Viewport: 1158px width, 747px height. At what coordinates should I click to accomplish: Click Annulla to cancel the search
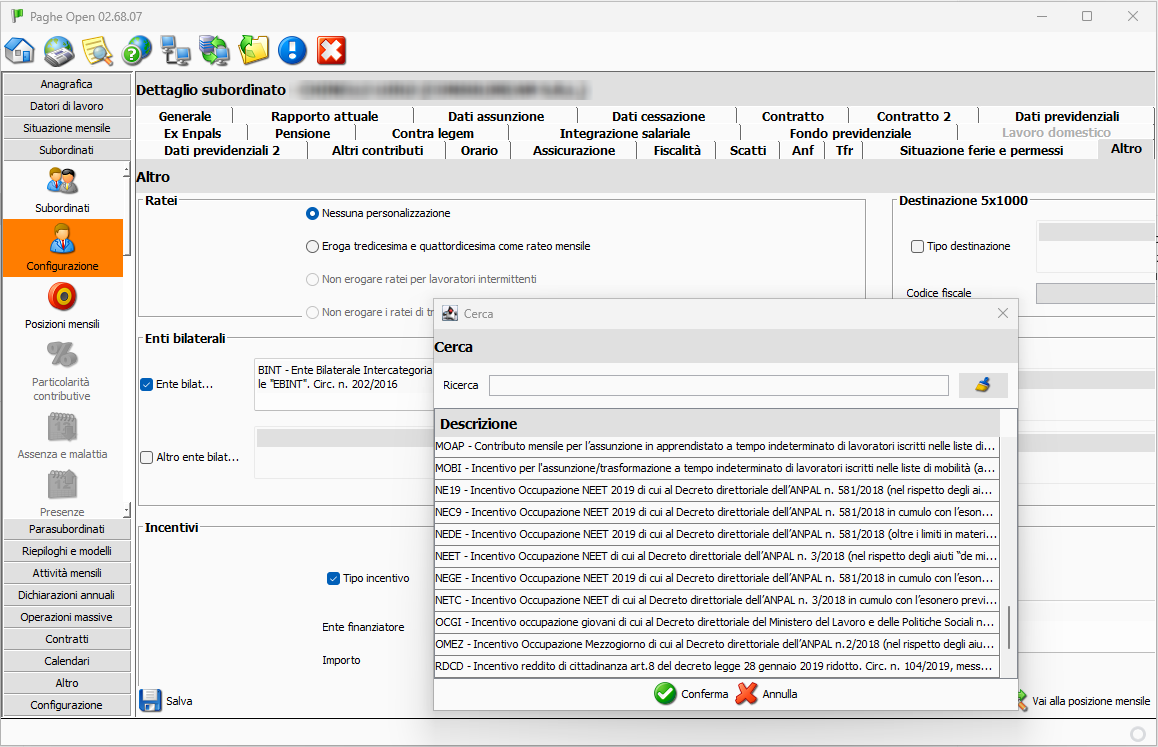point(767,694)
